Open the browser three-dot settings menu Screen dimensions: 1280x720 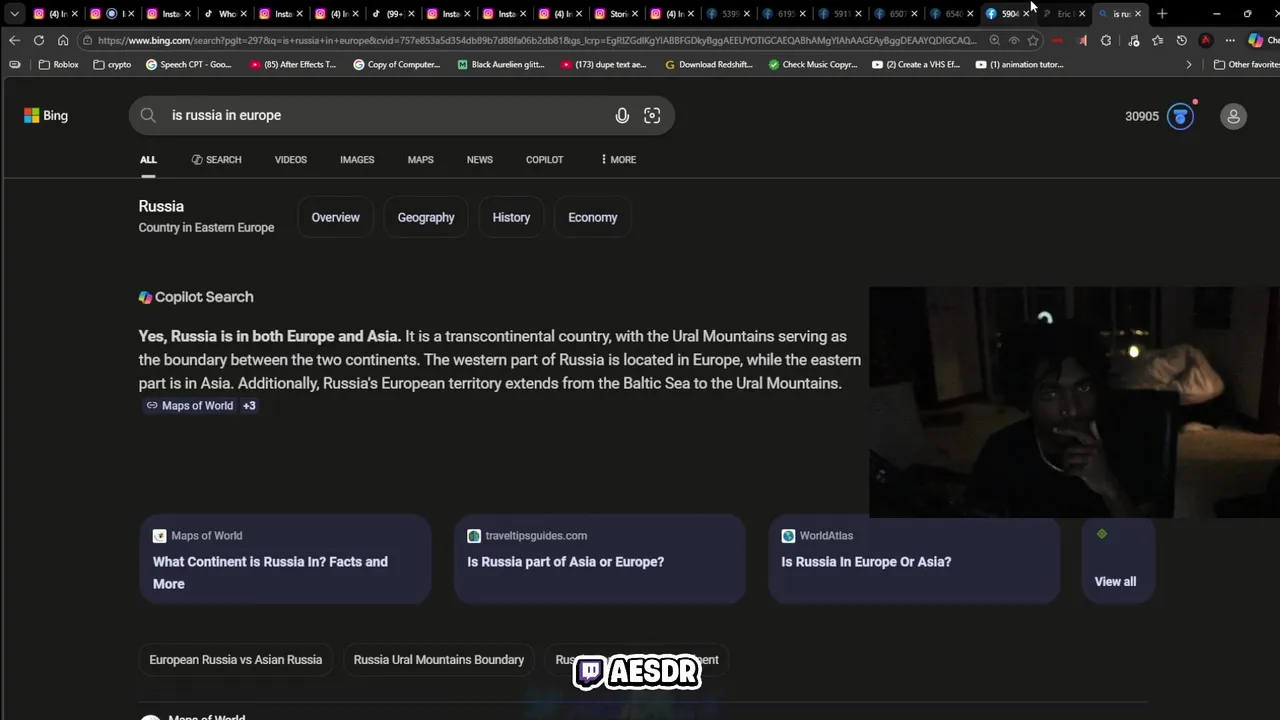1230,40
